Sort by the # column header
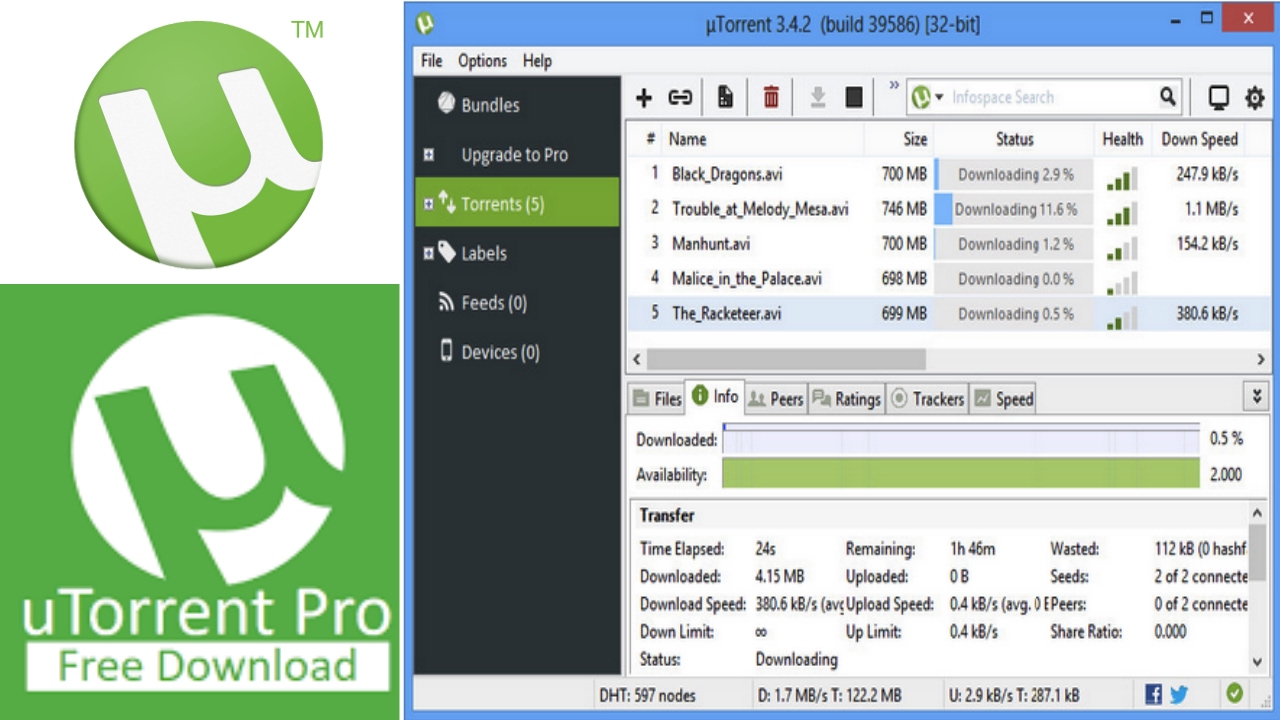 click(x=650, y=139)
